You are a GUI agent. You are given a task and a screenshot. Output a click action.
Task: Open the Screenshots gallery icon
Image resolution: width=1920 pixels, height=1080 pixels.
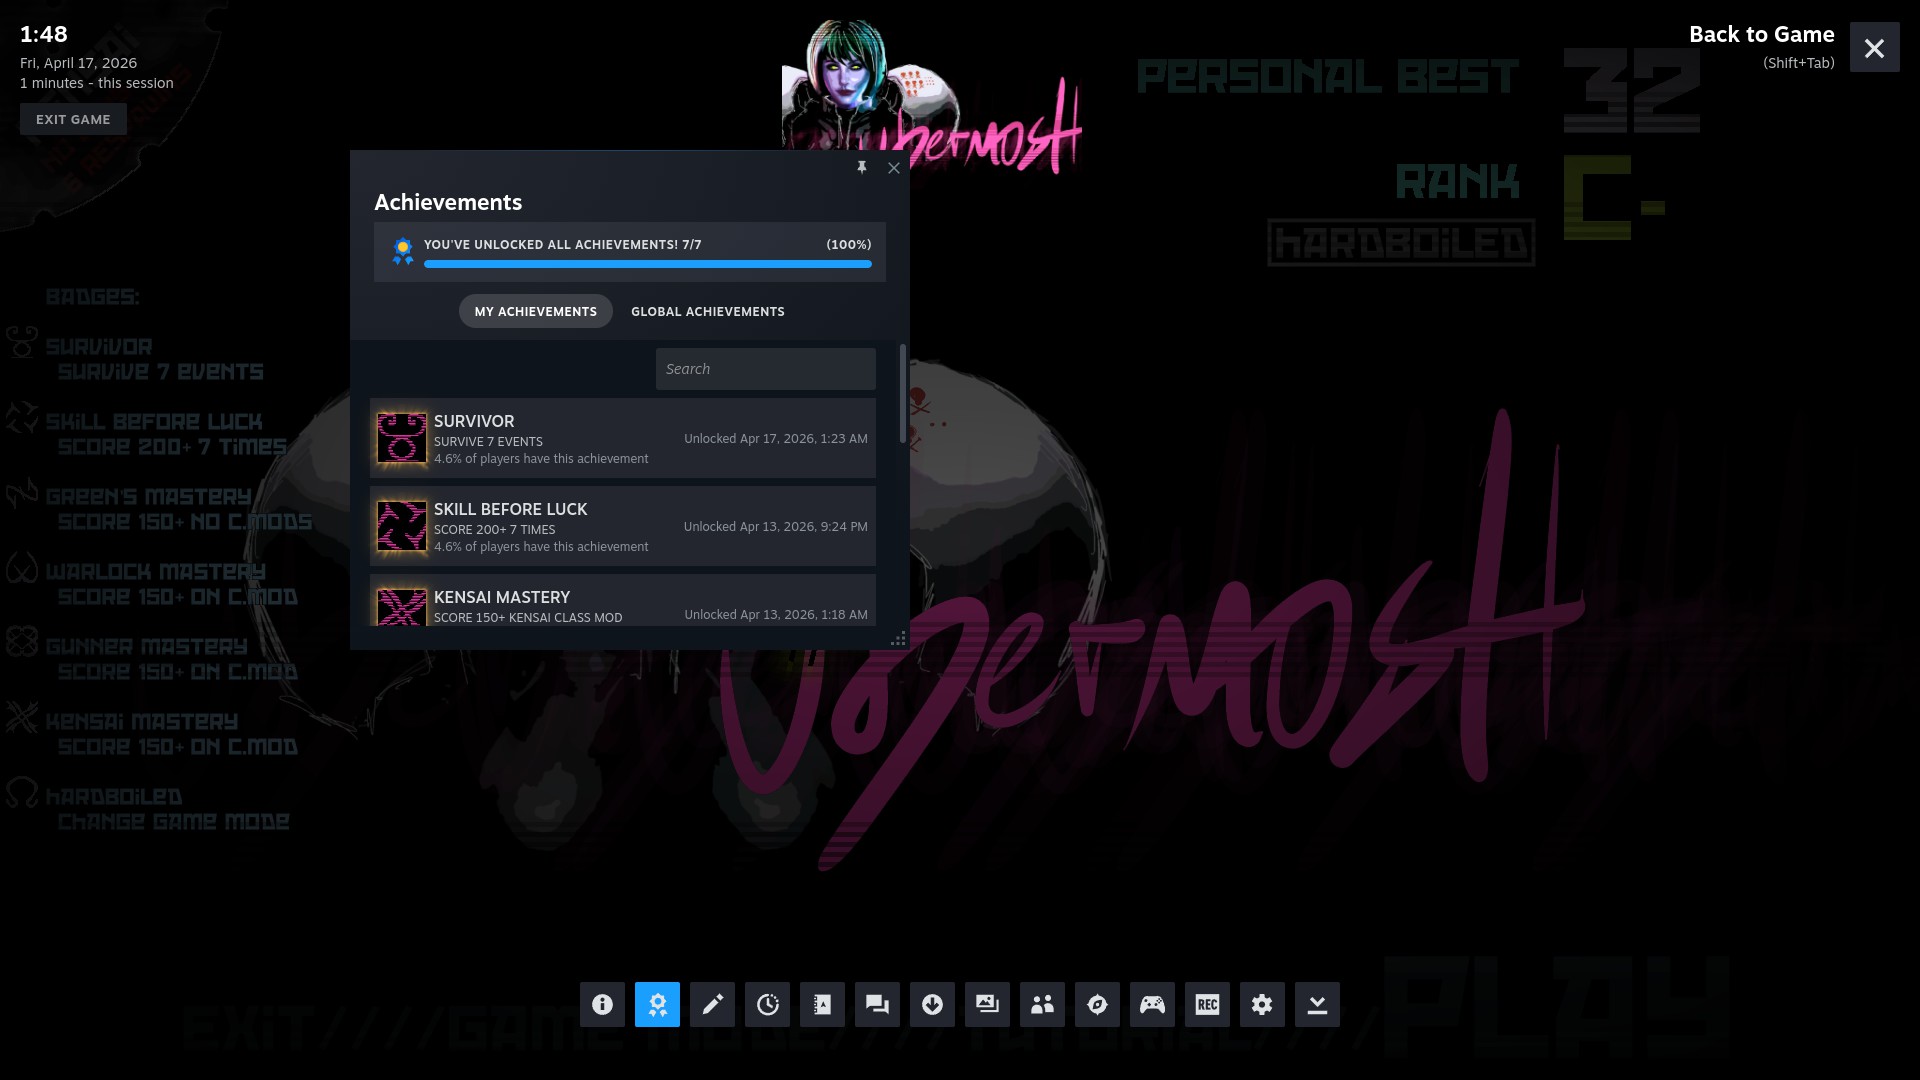pyautogui.click(x=987, y=1004)
